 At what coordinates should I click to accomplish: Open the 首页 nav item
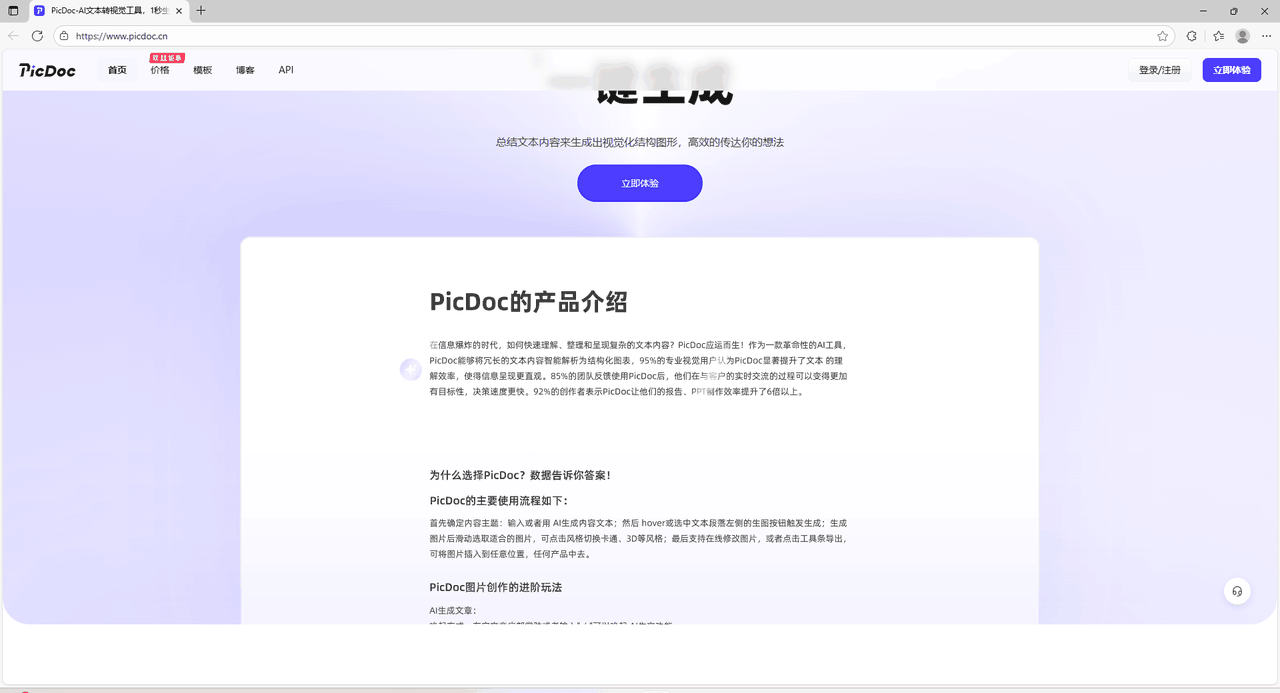117,70
